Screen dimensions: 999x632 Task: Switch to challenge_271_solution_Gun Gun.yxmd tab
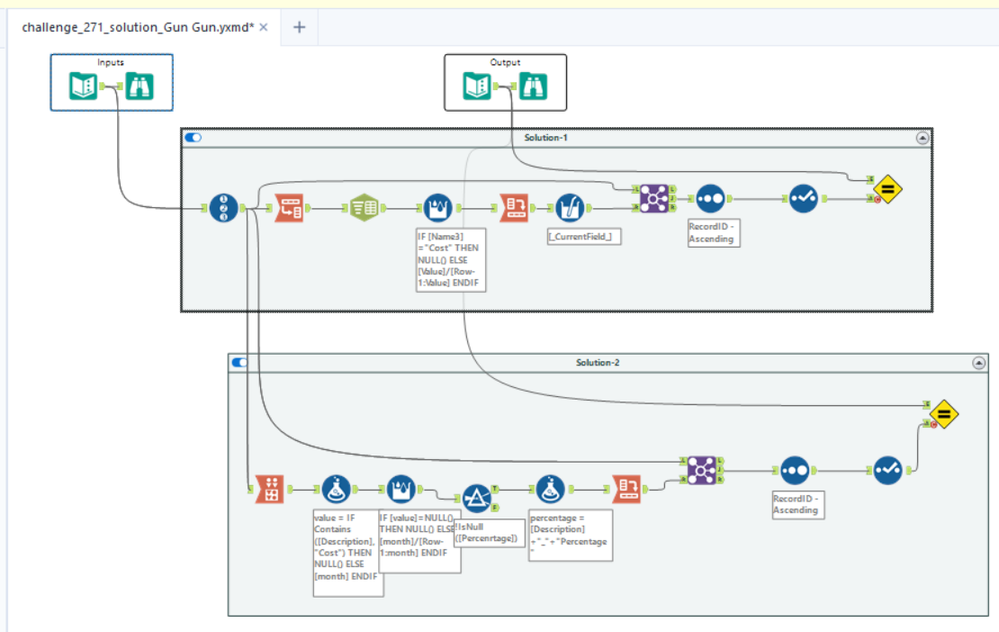[138, 27]
